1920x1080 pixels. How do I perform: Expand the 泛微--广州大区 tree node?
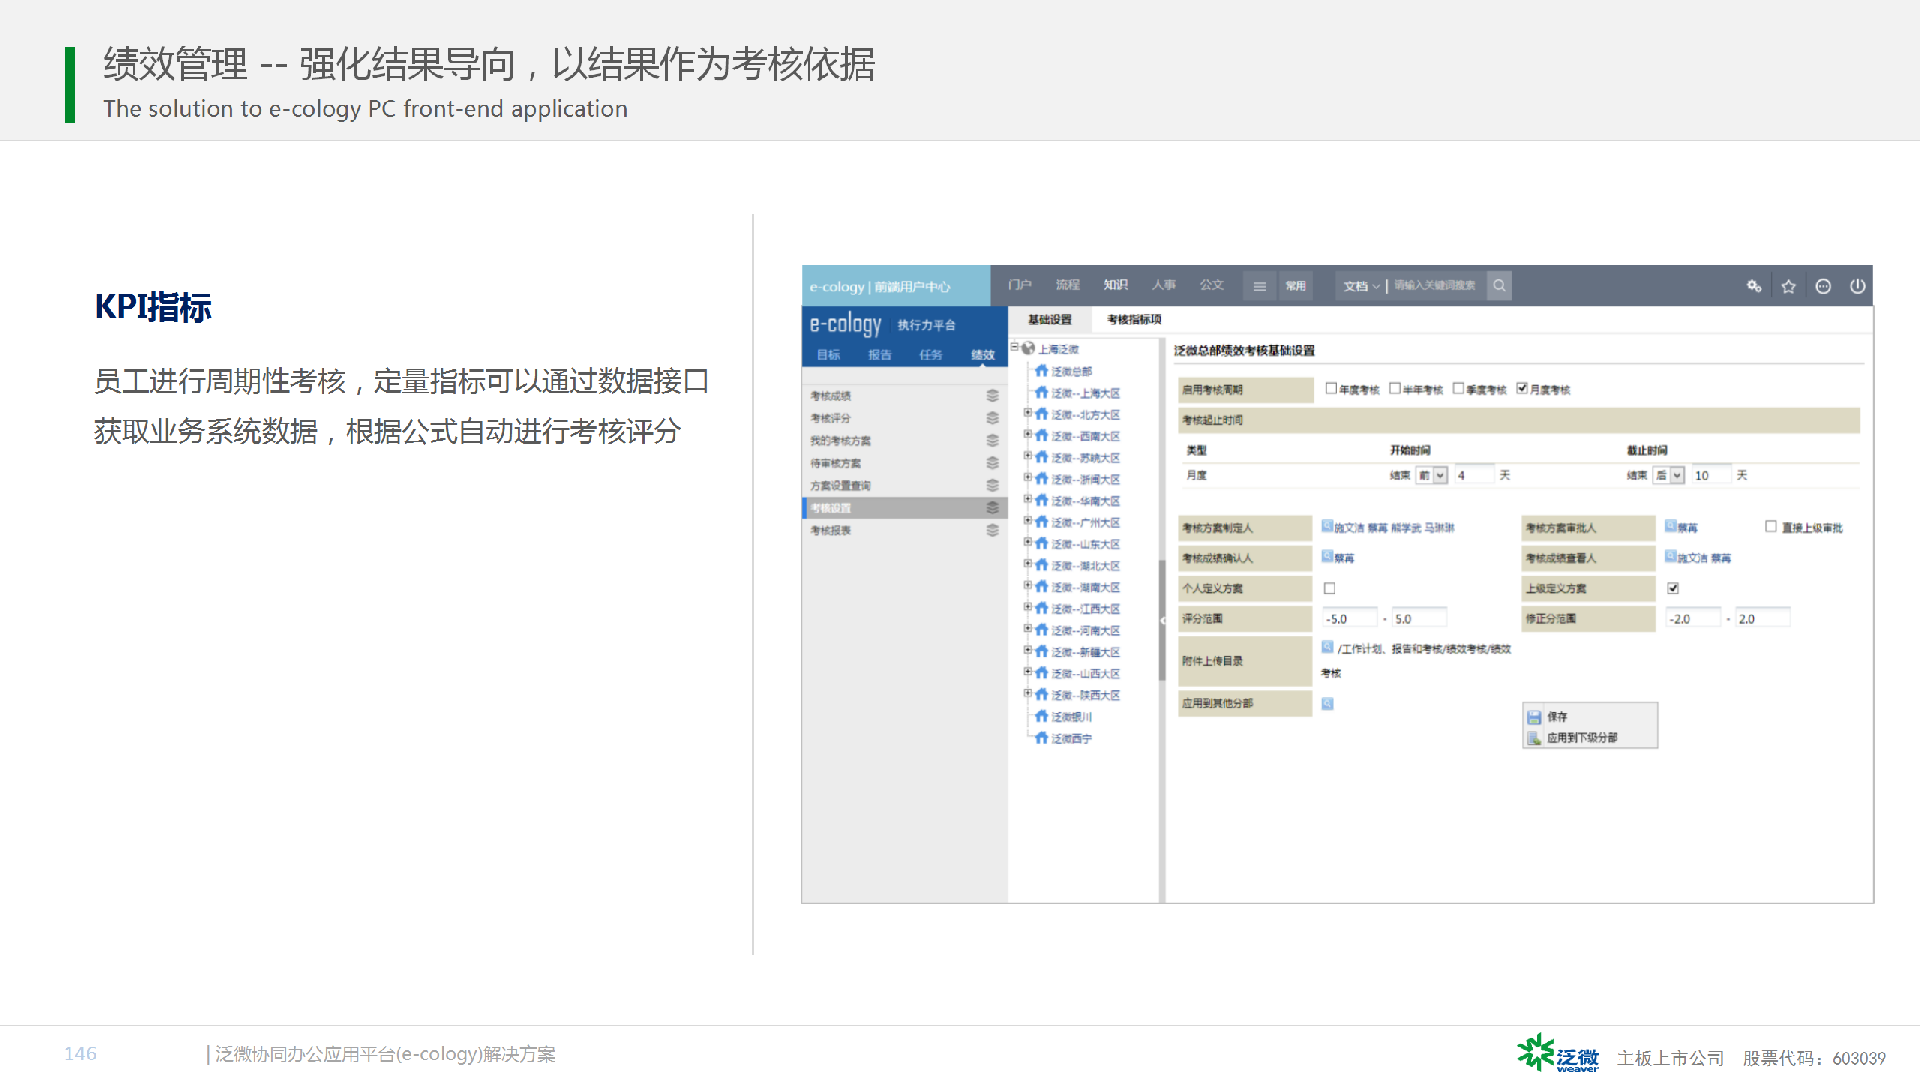[1027, 521]
